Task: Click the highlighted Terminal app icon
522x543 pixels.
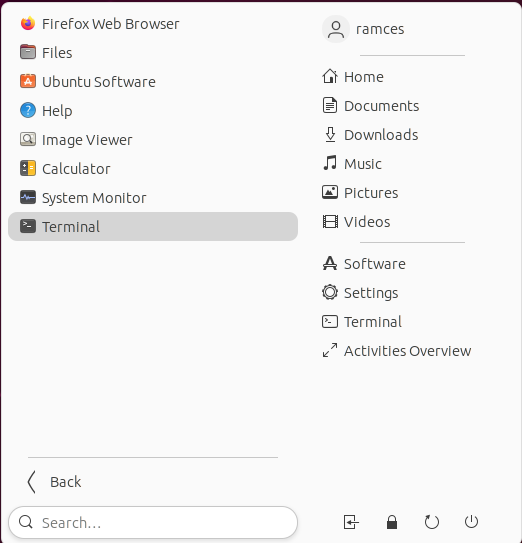Action: [x=28, y=226]
